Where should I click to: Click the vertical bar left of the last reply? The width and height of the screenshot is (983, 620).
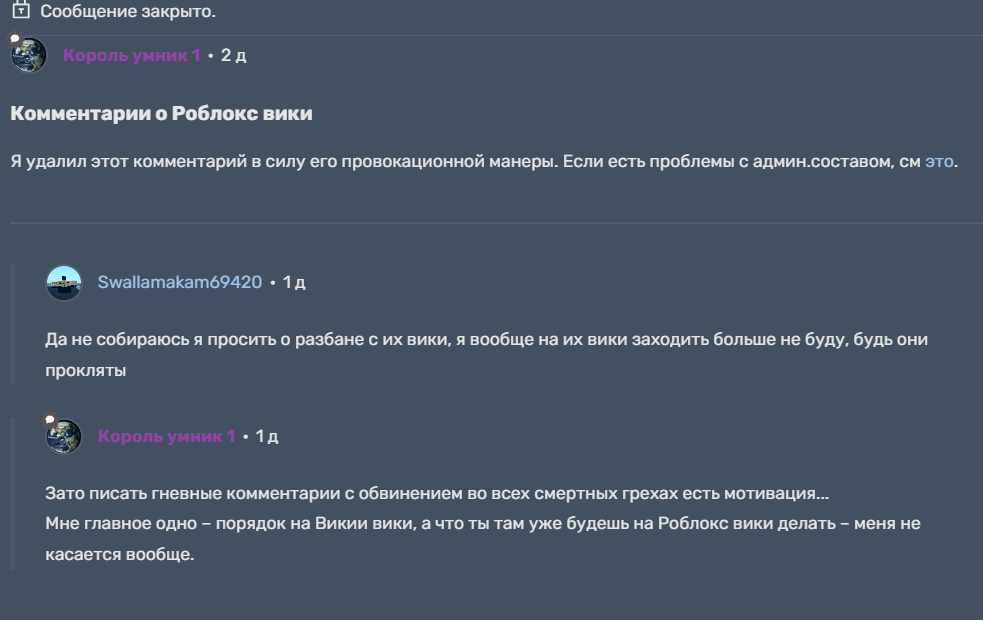point(12,494)
